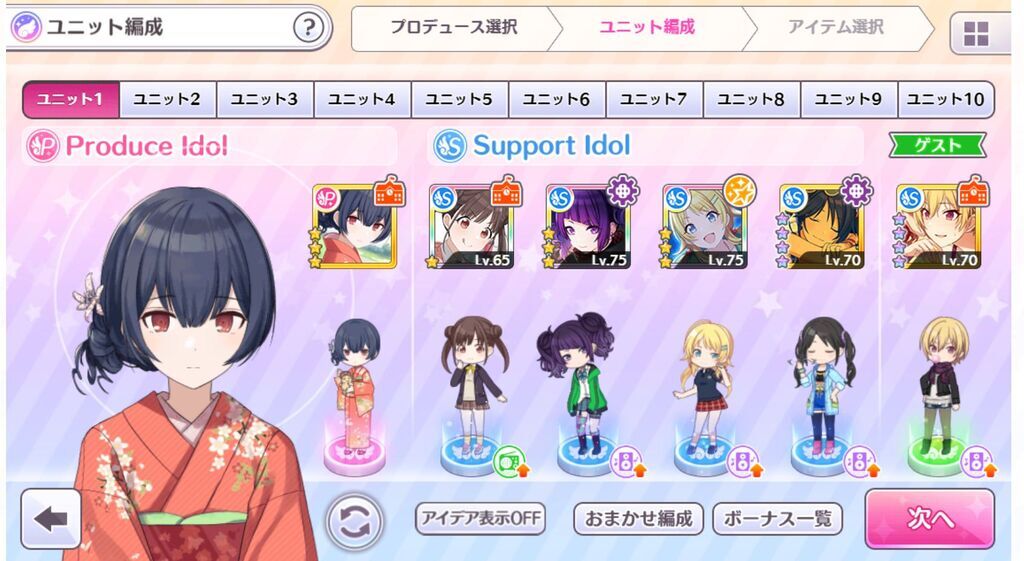
Task: Switch to ユニット10 tab
Action: pos(946,99)
